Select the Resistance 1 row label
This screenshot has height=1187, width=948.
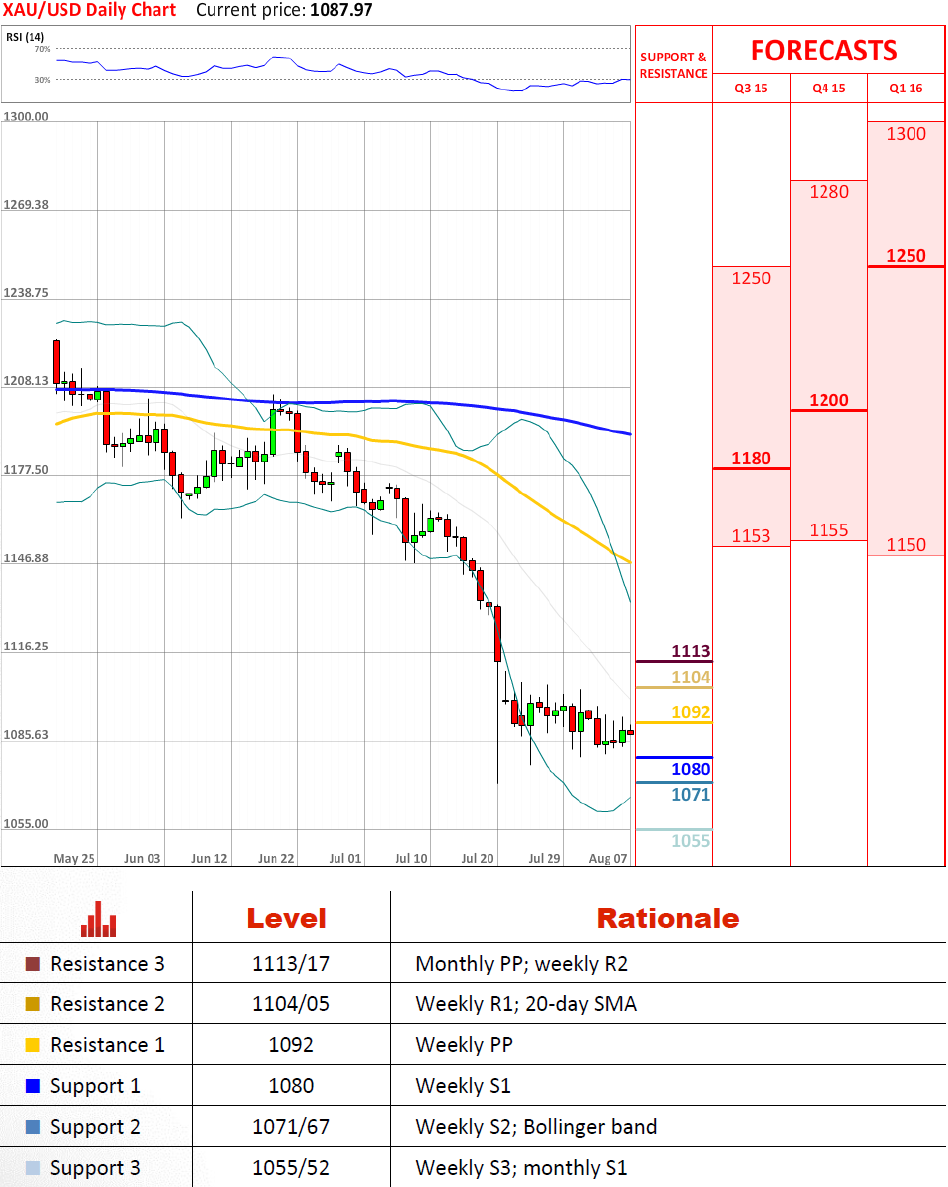pyautogui.click(x=107, y=1045)
